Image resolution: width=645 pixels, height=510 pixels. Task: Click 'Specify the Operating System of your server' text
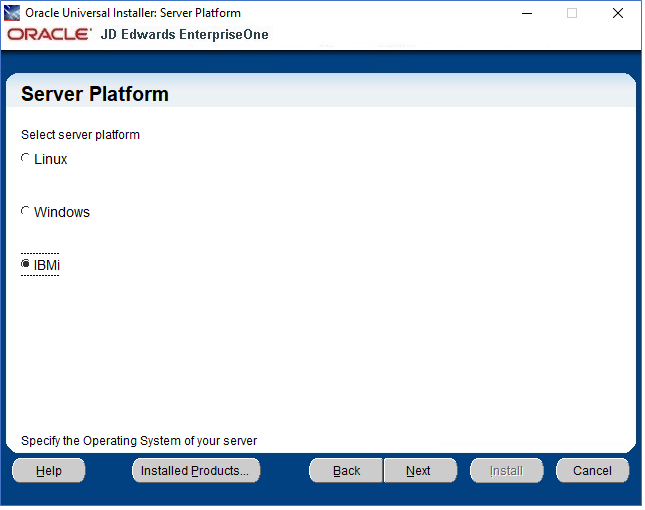pos(139,441)
